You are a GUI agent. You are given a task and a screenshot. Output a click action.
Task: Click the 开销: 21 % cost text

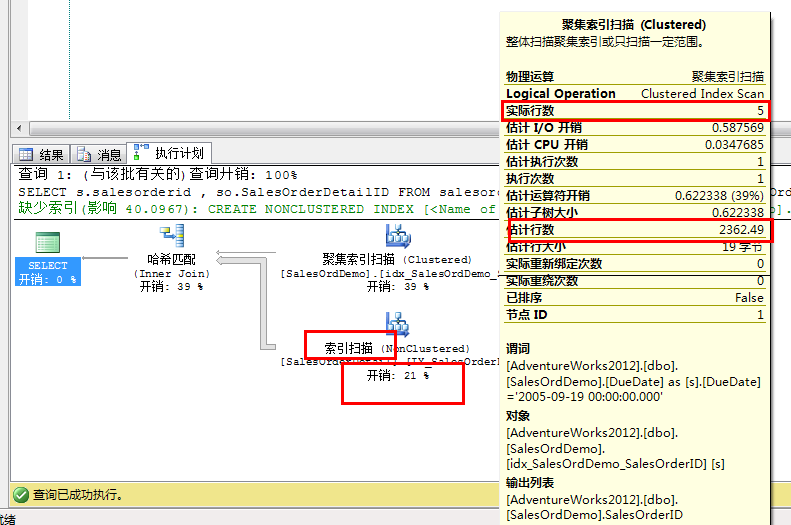pos(398,375)
